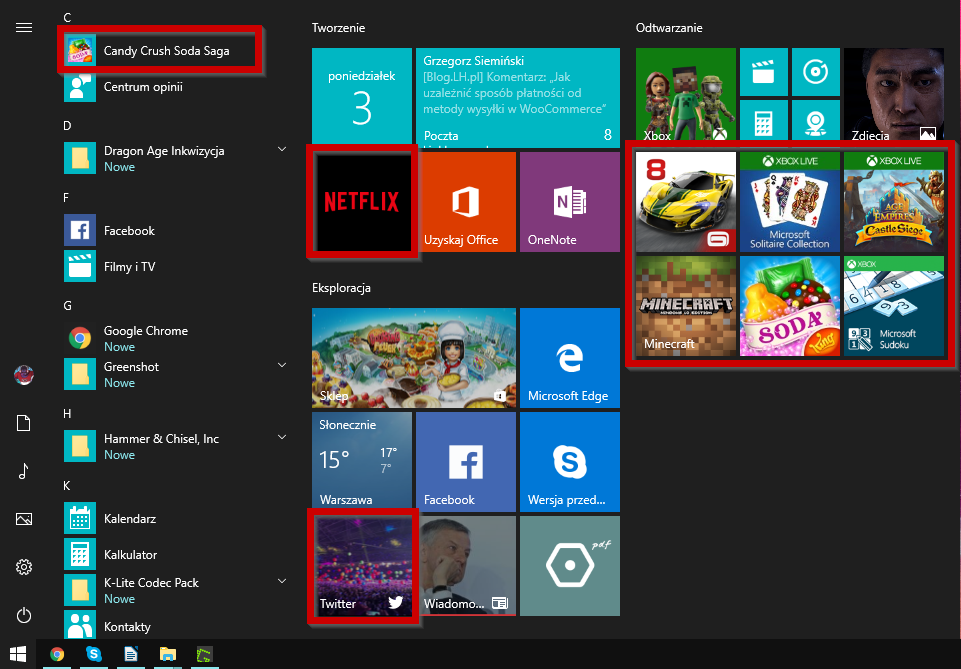Open Uzyskaj Office tile

(466, 202)
